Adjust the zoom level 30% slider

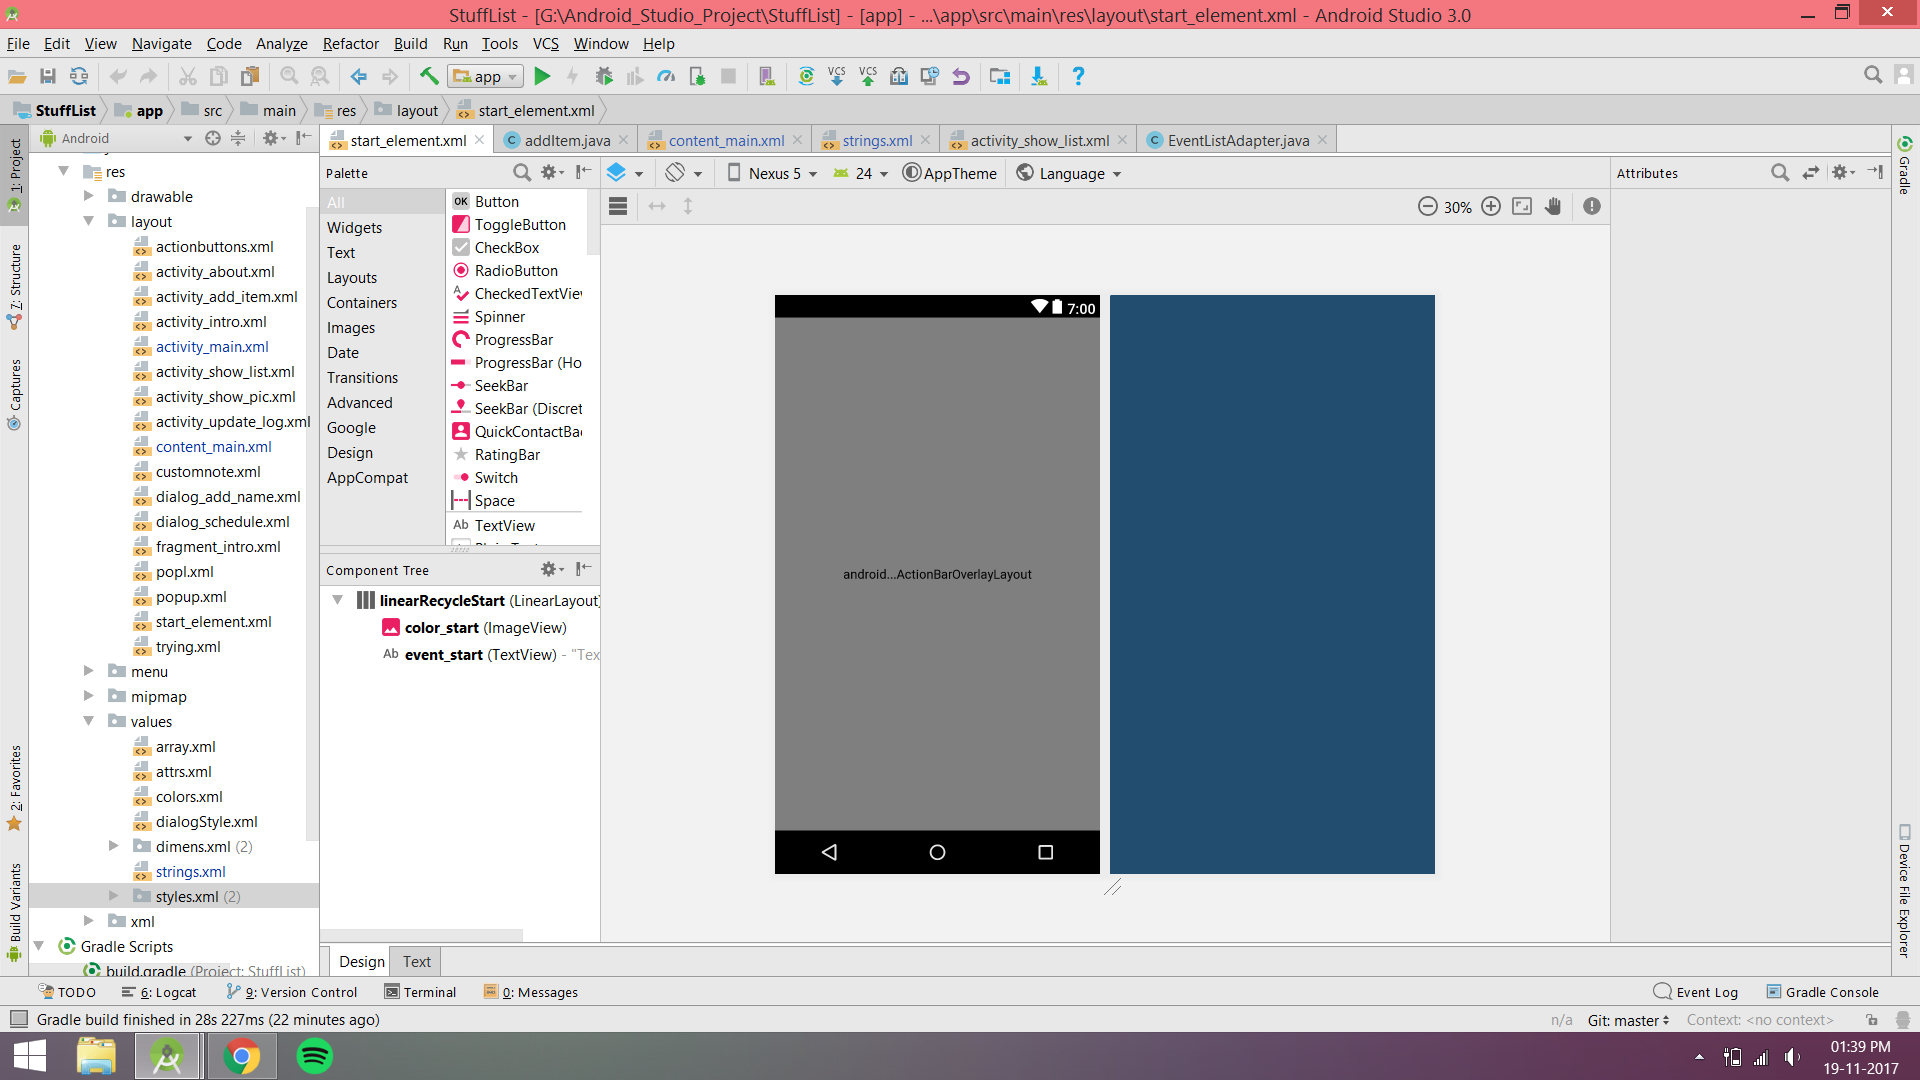(x=1460, y=206)
